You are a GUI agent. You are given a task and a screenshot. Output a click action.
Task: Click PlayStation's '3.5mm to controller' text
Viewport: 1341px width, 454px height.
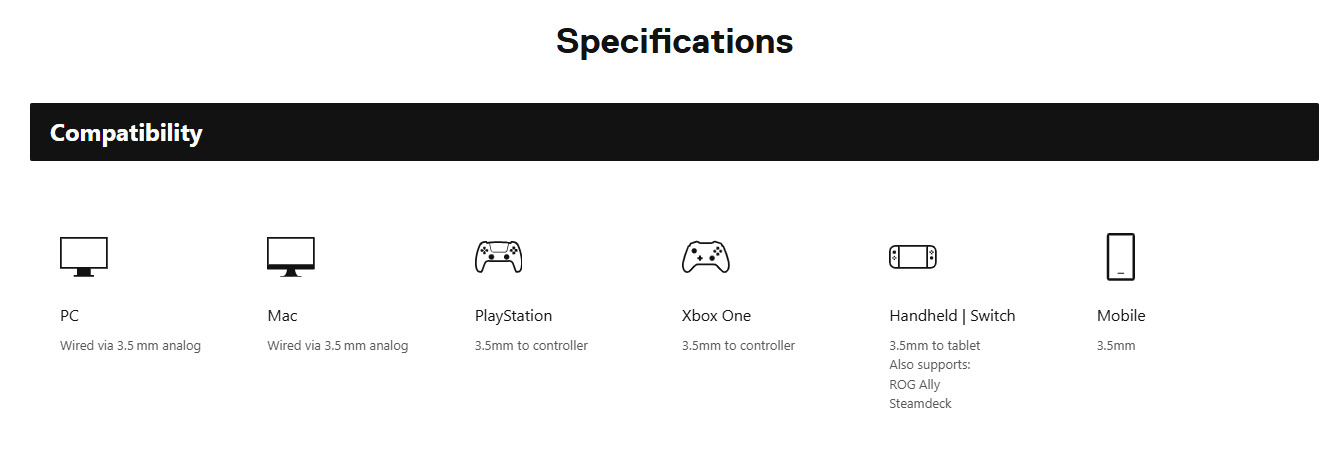pos(531,346)
